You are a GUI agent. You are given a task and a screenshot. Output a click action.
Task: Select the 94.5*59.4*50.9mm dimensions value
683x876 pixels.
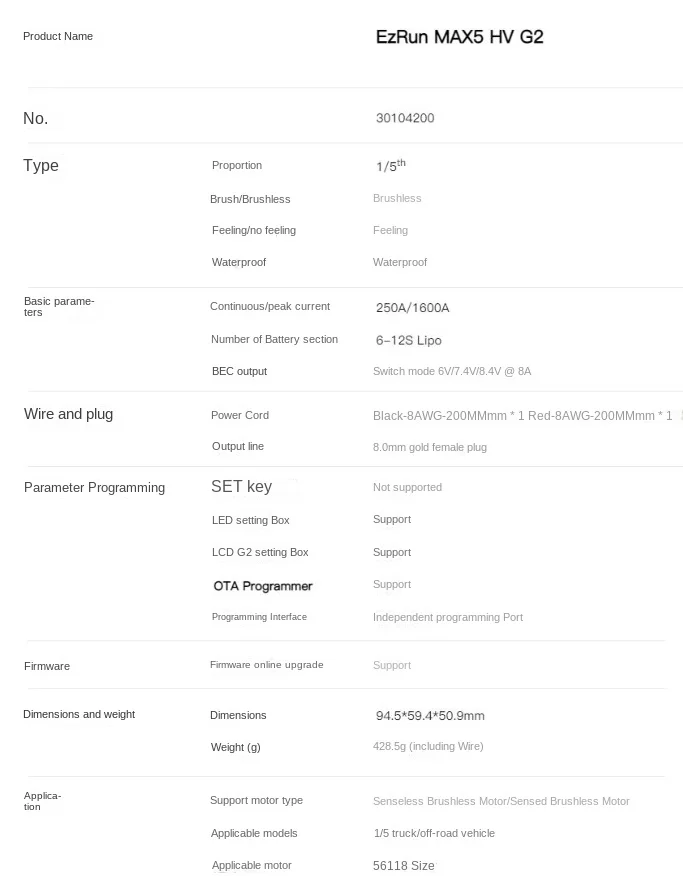[430, 716]
